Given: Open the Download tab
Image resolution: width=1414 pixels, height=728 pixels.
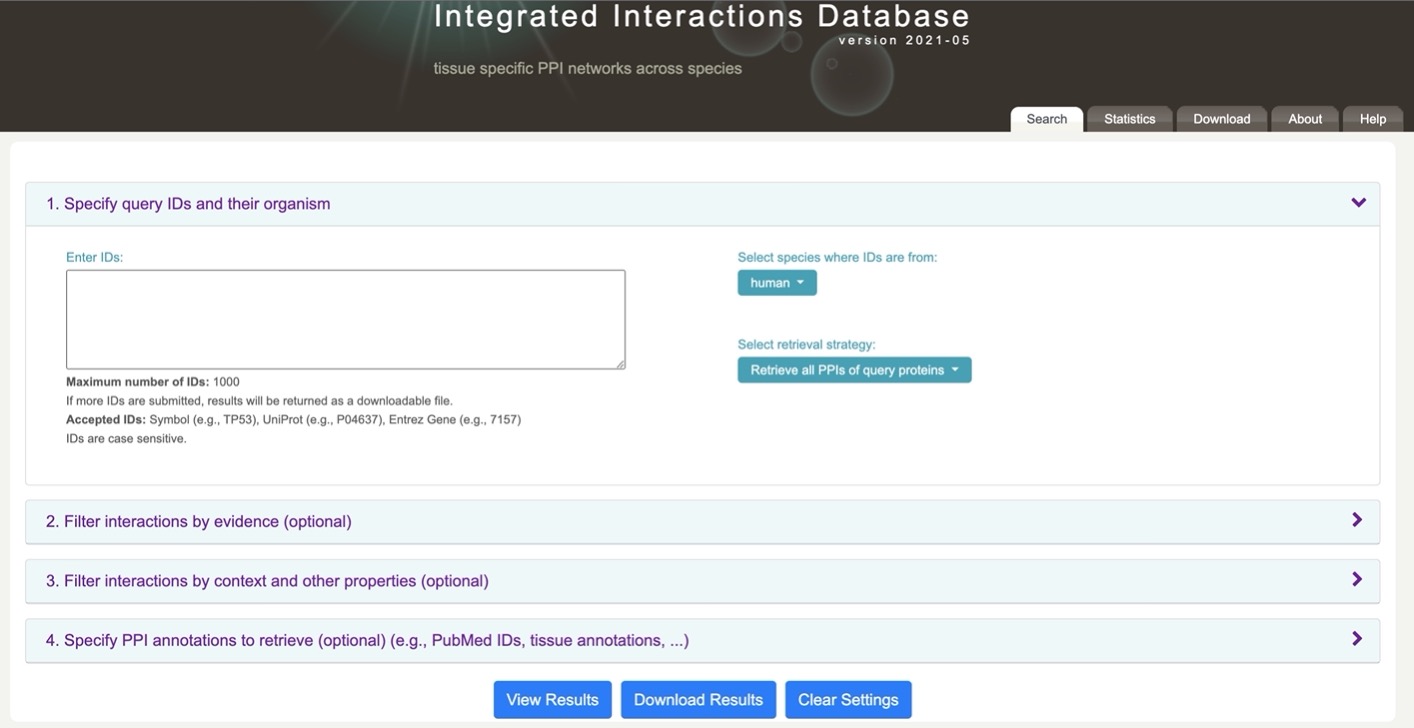Looking at the screenshot, I should coord(1222,119).
